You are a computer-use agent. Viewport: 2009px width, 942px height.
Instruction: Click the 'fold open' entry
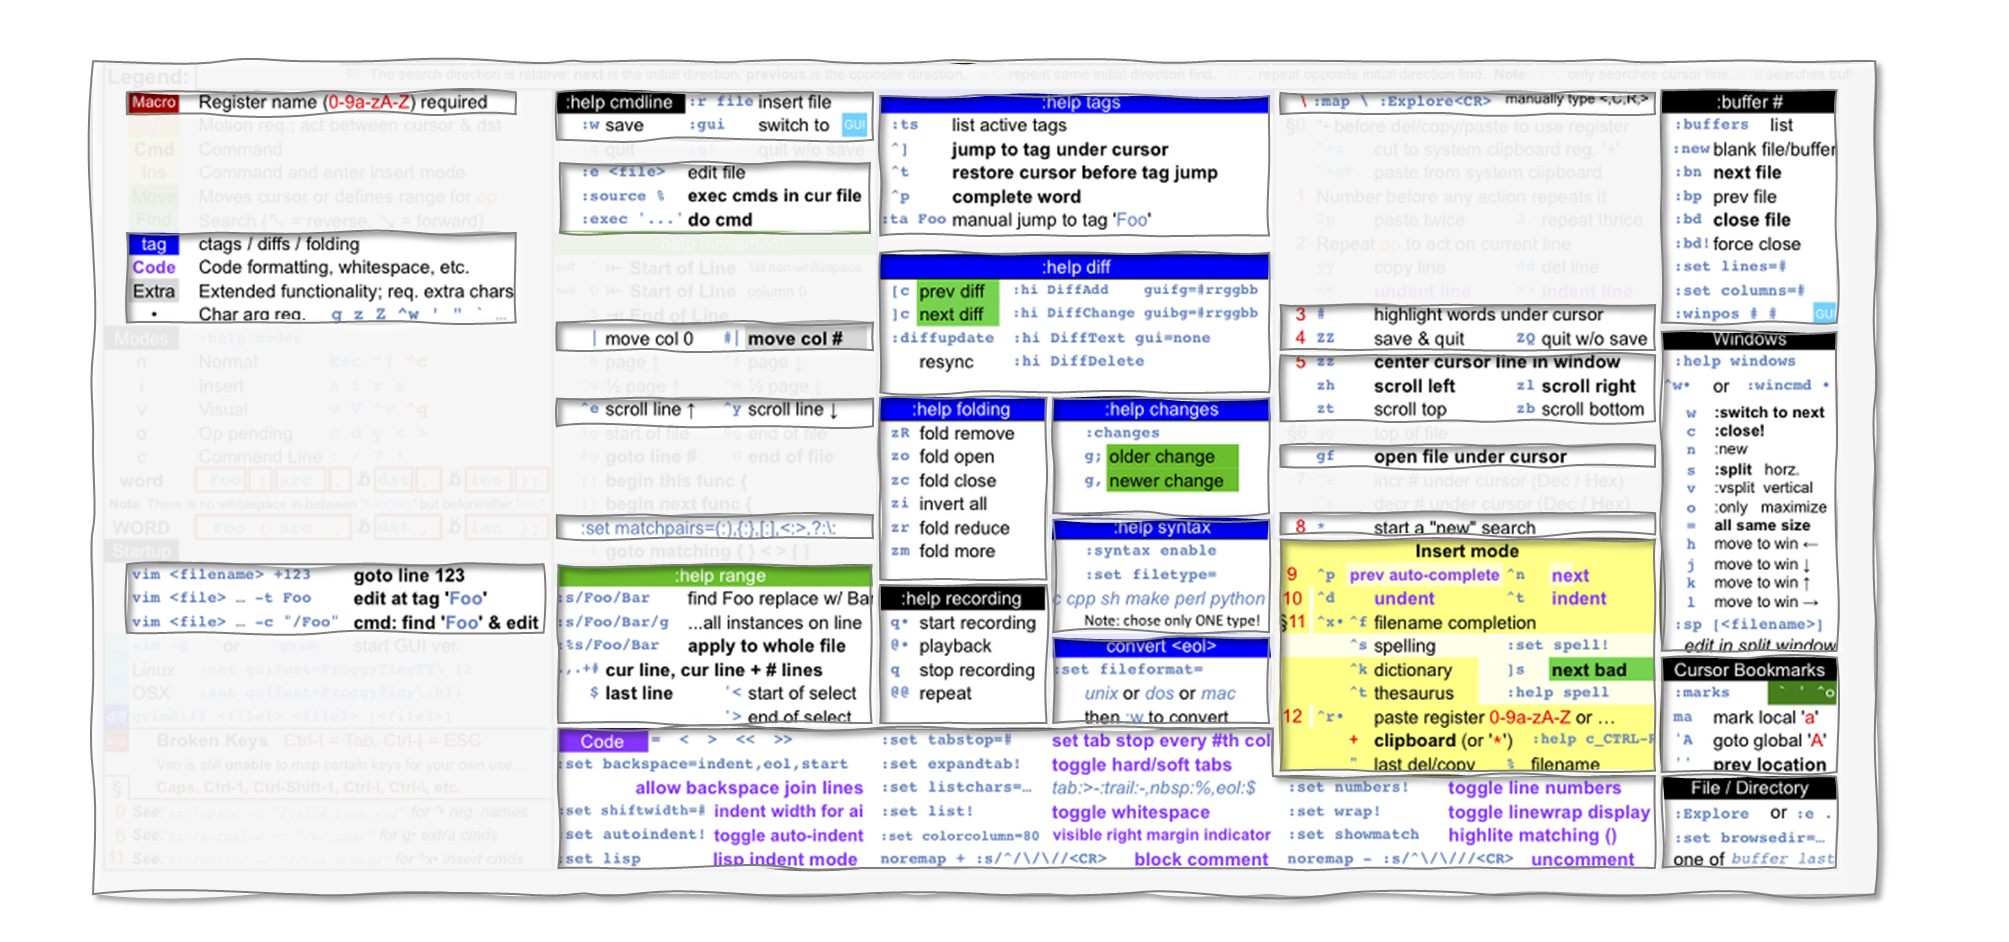(956, 457)
